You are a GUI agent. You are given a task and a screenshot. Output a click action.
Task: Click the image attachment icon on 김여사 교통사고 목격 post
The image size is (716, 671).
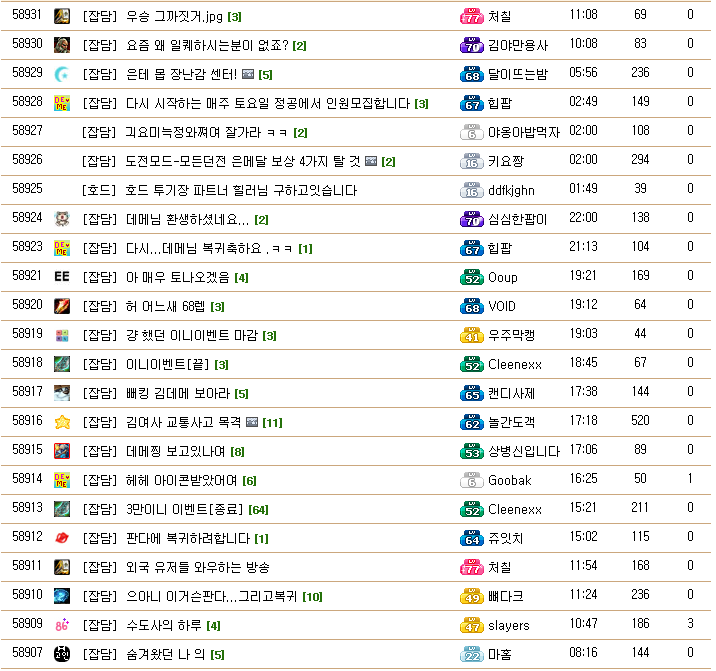point(251,422)
